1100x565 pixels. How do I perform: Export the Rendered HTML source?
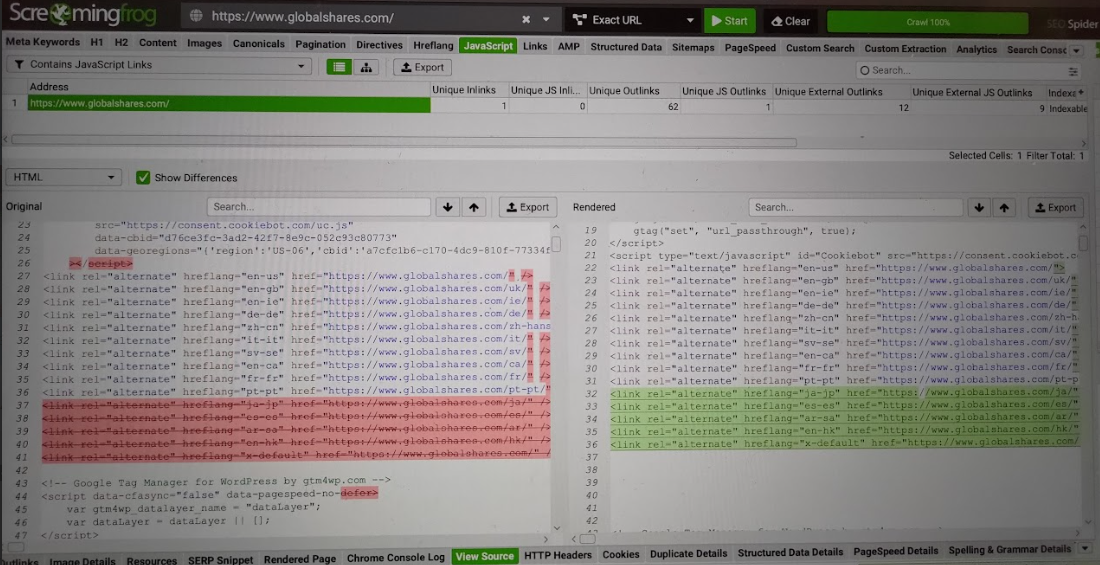pos(1057,208)
